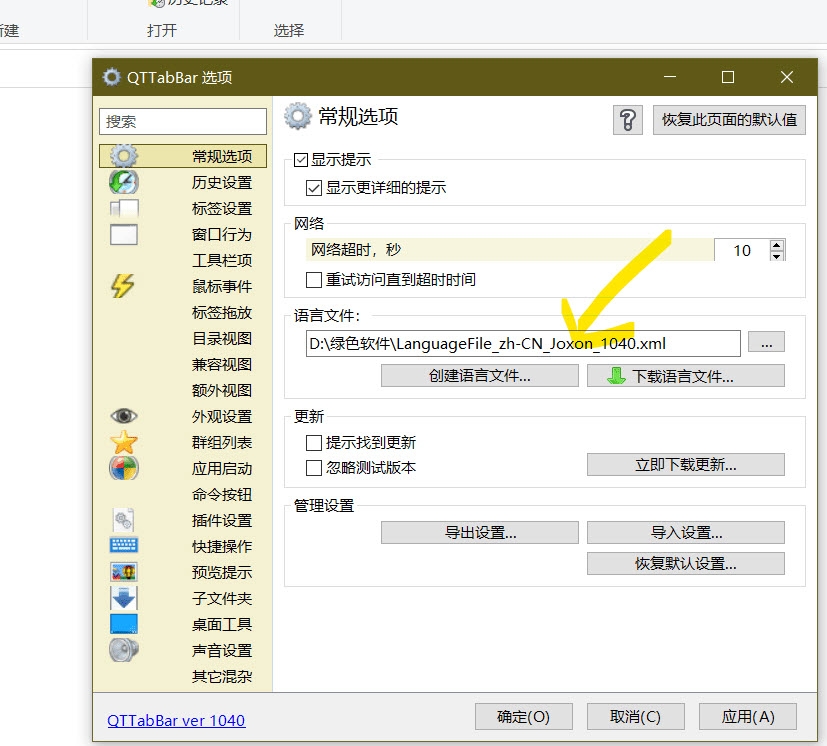Screen dimensions: 827x746
Task: Select the gear icon beside 常规选项
Action: point(126,155)
